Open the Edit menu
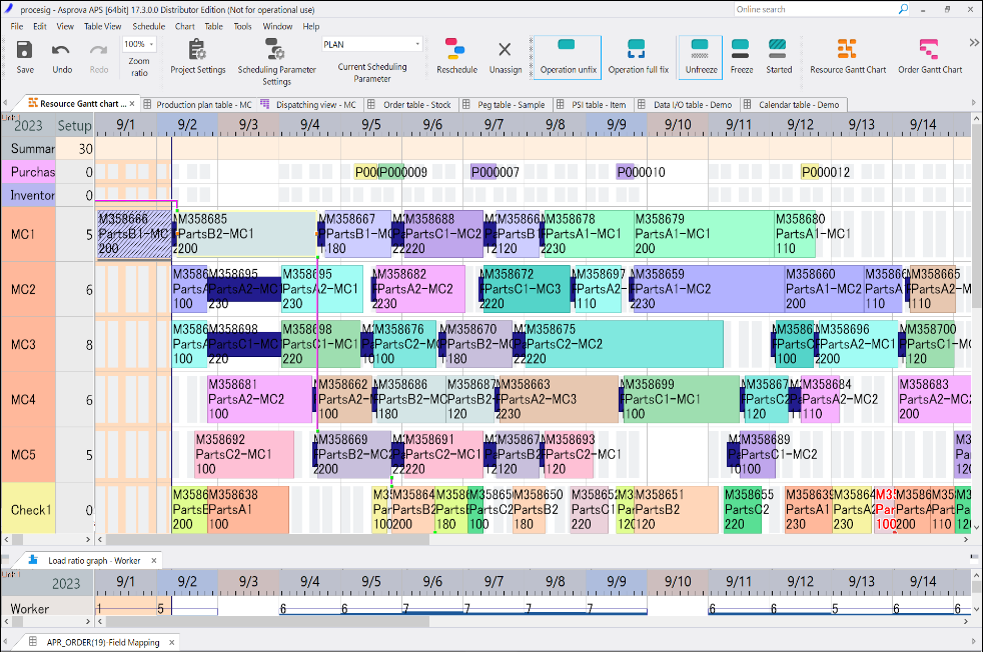983x652 pixels. (40, 26)
